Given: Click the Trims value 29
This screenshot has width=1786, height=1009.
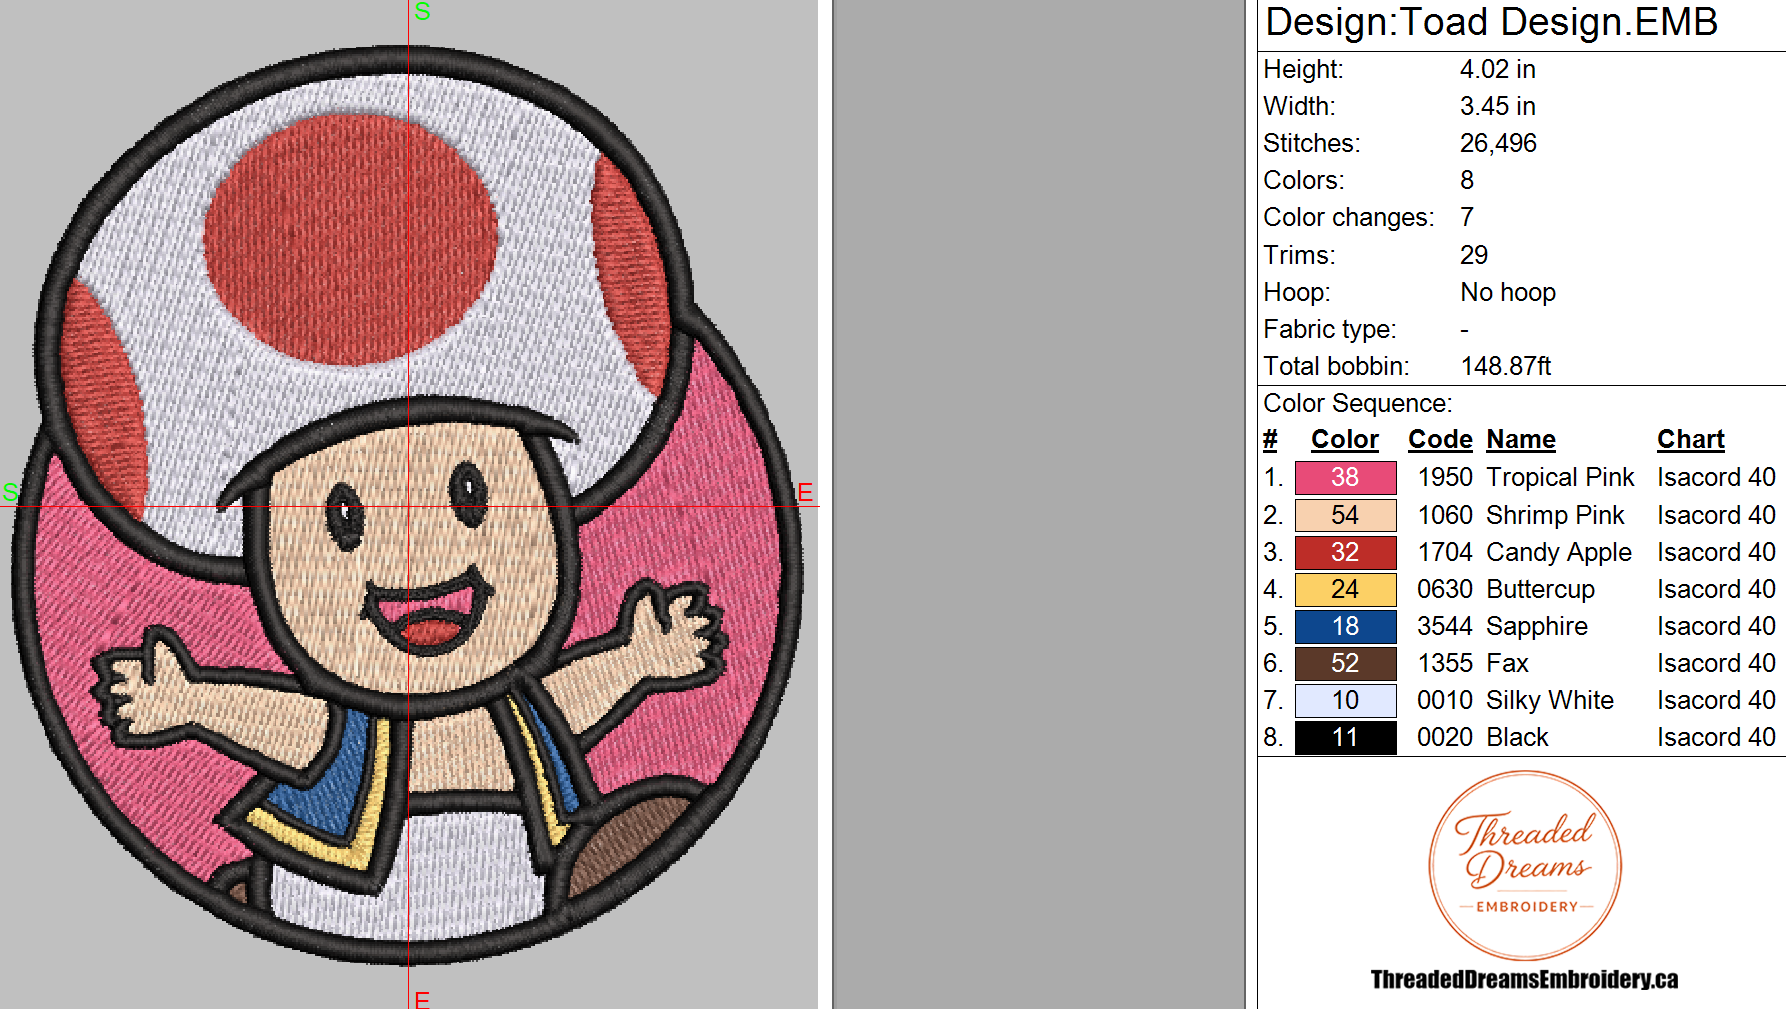Looking at the screenshot, I should [x=1474, y=255].
